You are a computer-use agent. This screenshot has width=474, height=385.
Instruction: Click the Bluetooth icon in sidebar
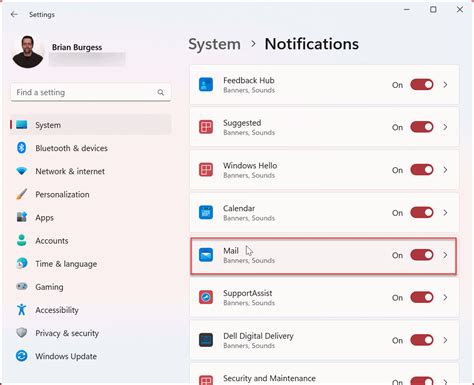[22, 147]
